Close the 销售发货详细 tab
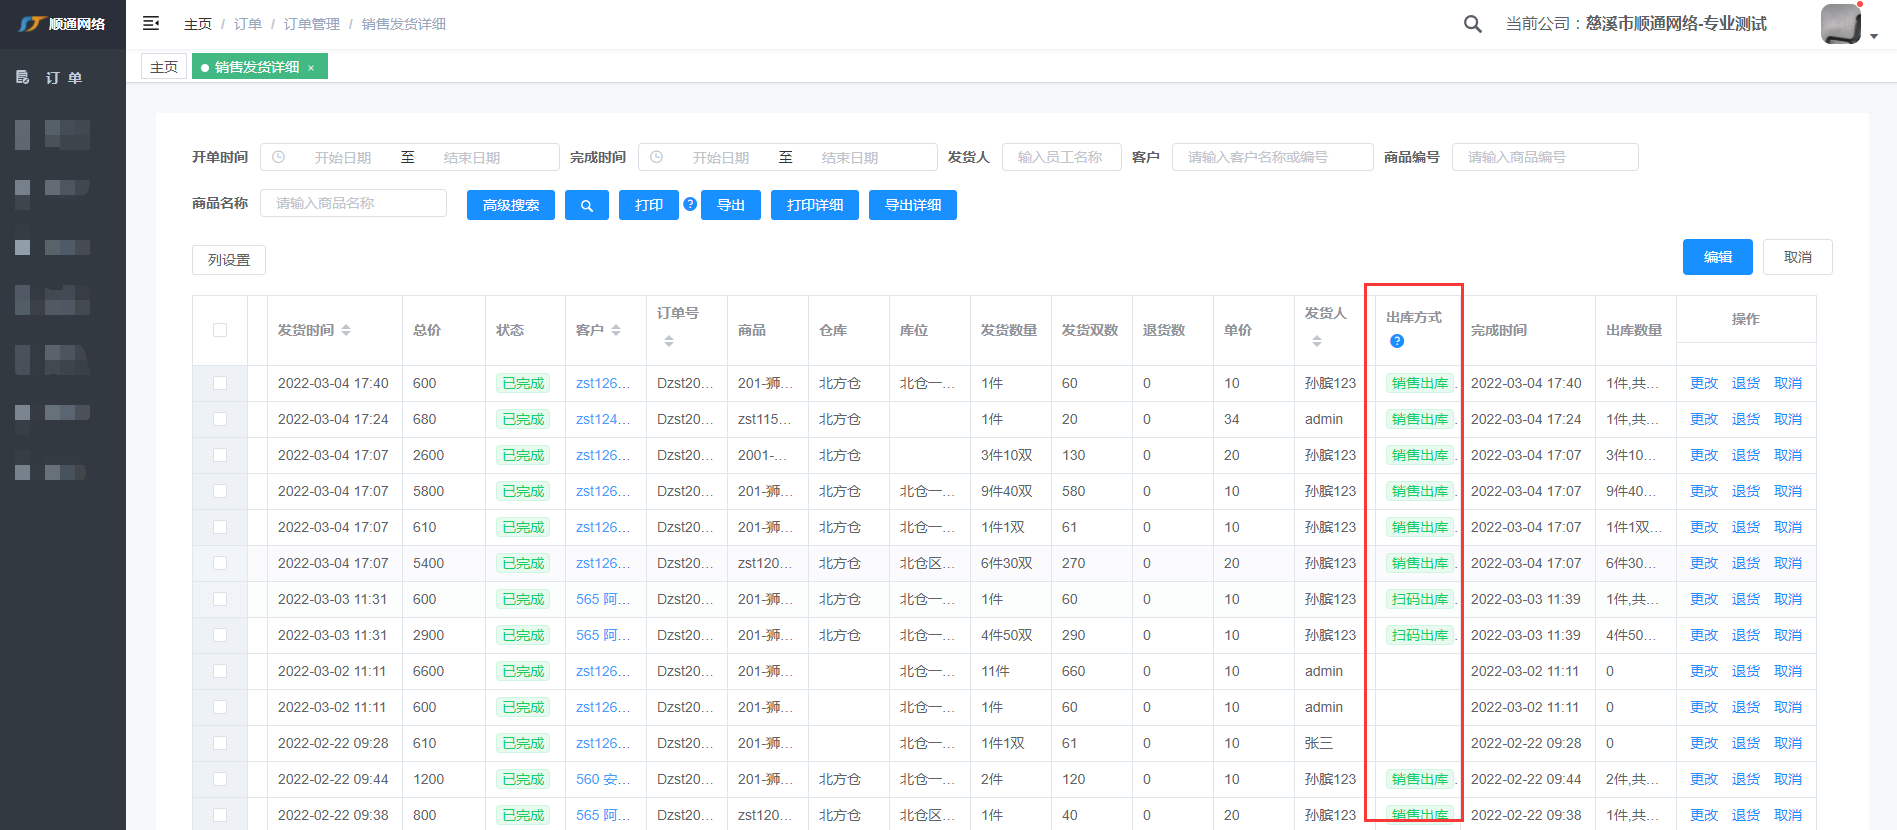Image resolution: width=1897 pixels, height=830 pixels. click(x=311, y=68)
